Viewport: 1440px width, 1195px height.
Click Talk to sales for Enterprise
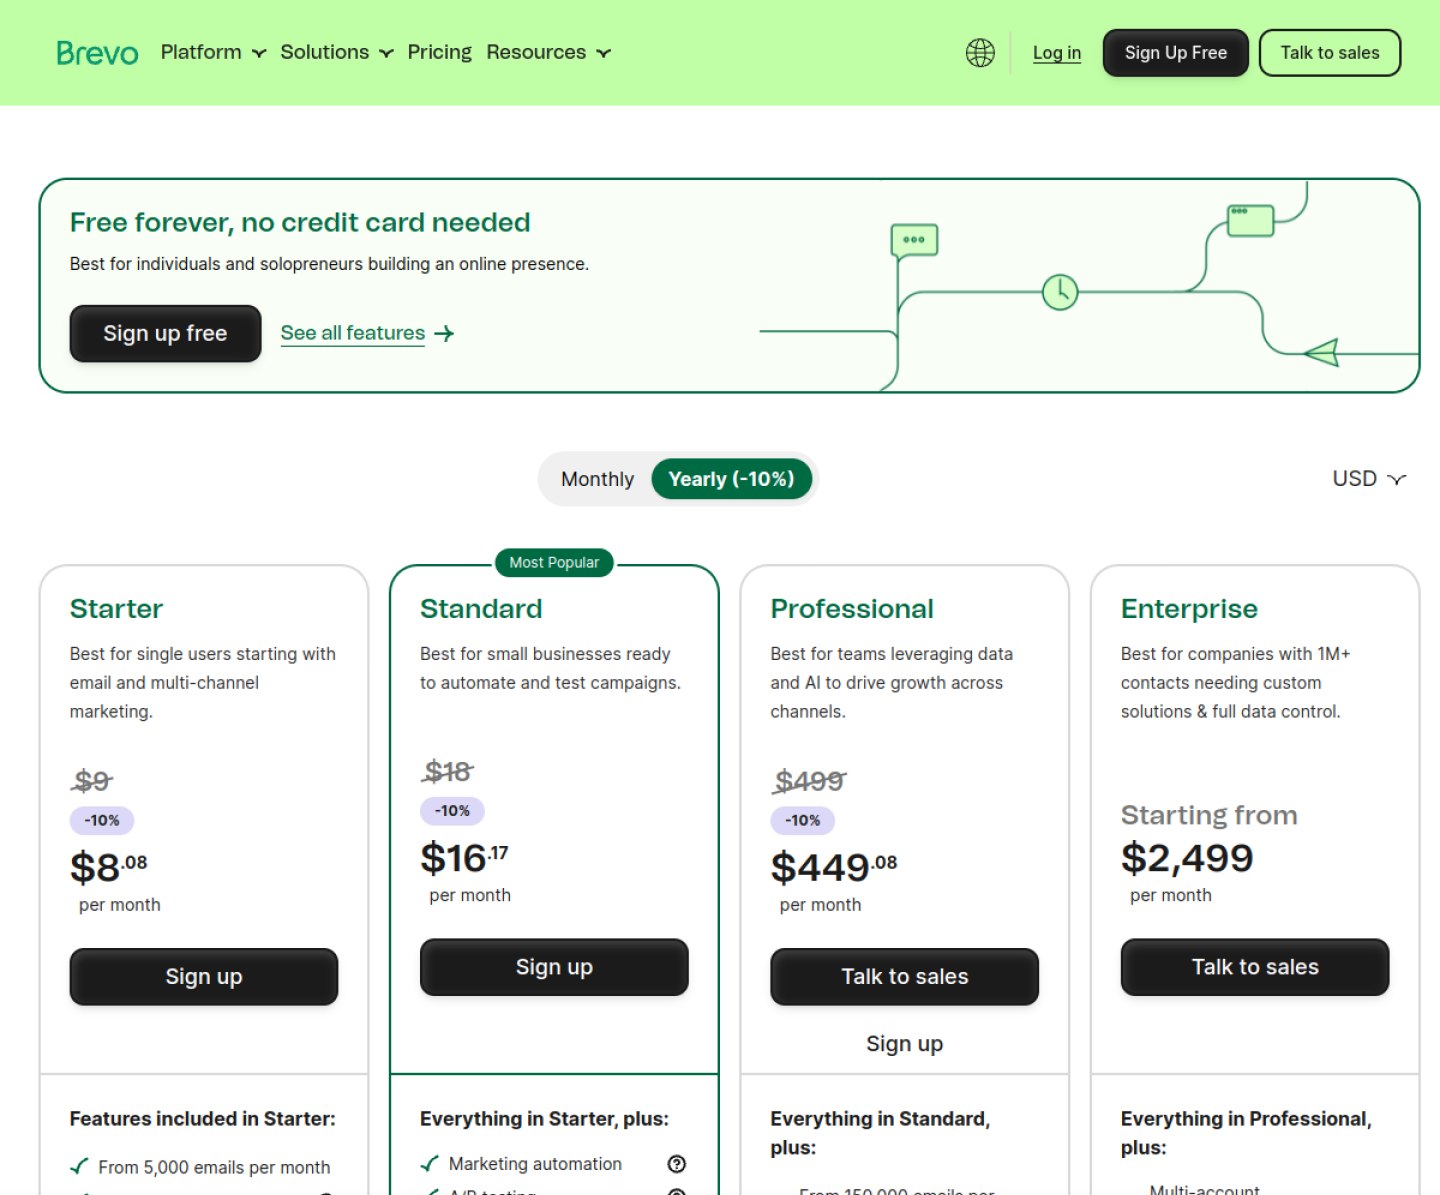[1255, 967]
